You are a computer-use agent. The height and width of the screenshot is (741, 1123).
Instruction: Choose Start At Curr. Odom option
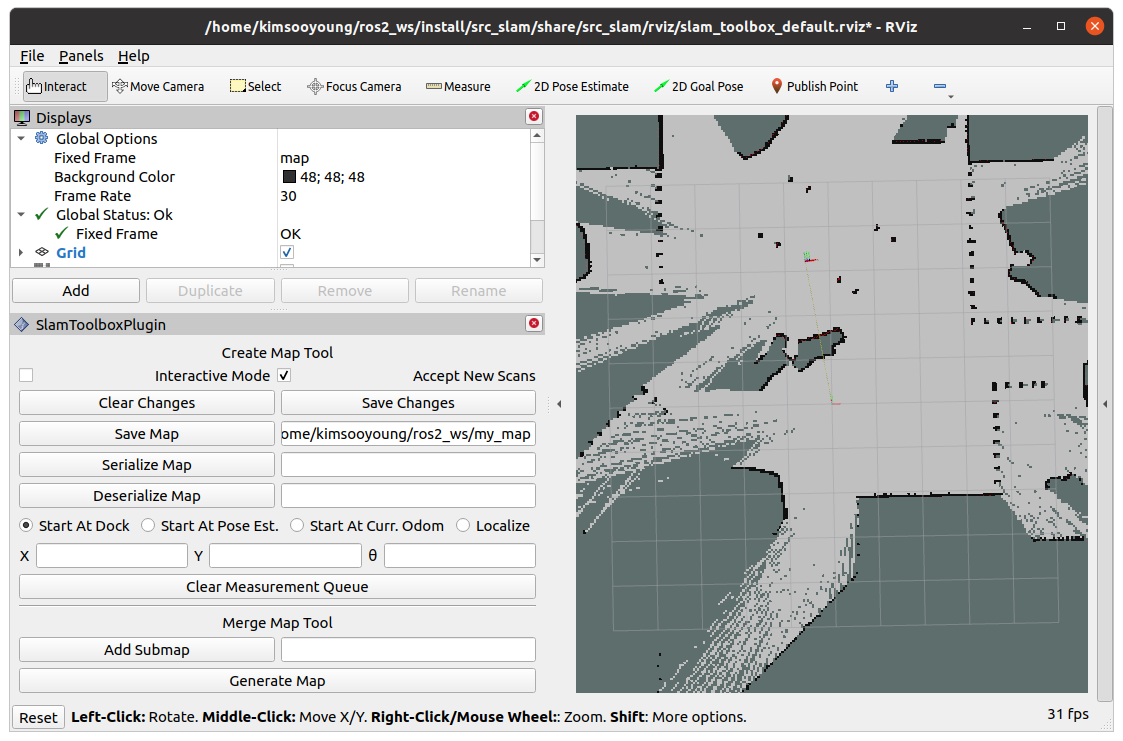point(297,526)
